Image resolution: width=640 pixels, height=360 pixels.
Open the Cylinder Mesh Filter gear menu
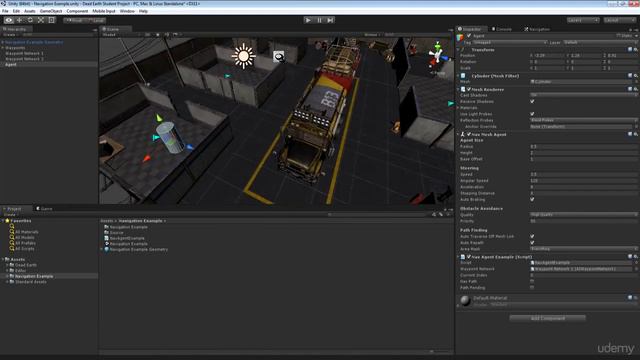tap(635, 76)
